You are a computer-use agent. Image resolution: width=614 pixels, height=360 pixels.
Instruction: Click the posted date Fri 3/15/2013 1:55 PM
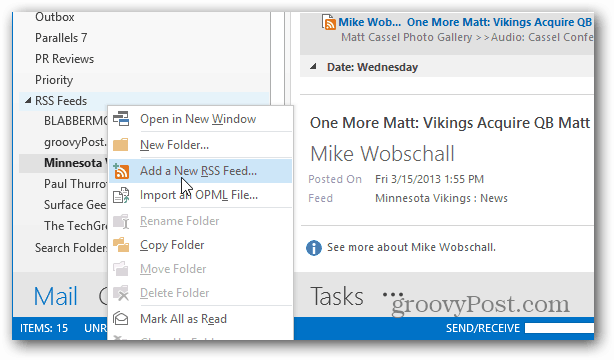[x=430, y=179]
